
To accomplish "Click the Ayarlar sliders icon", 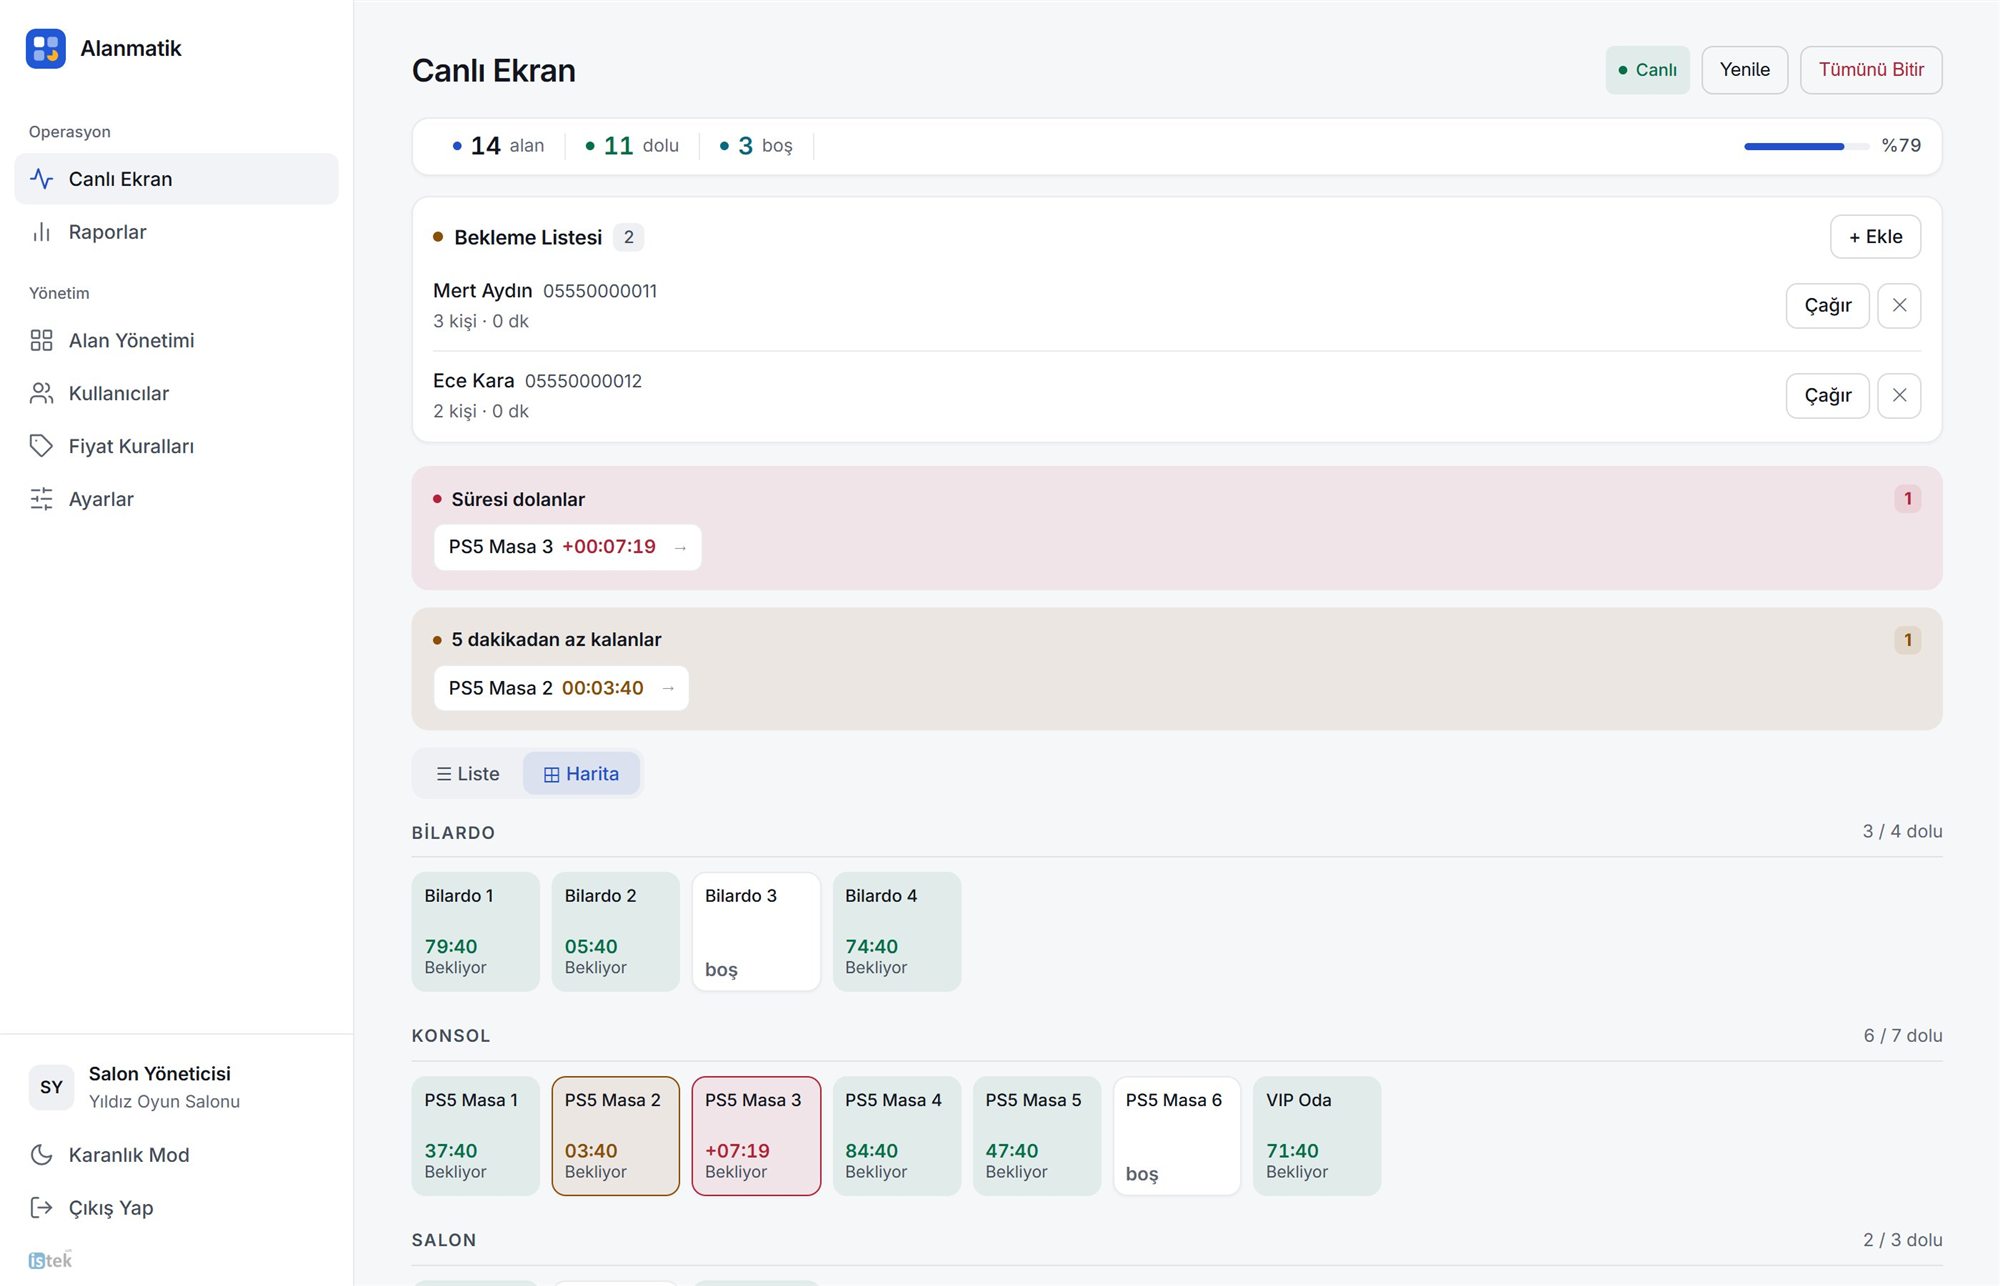I will [x=41, y=499].
